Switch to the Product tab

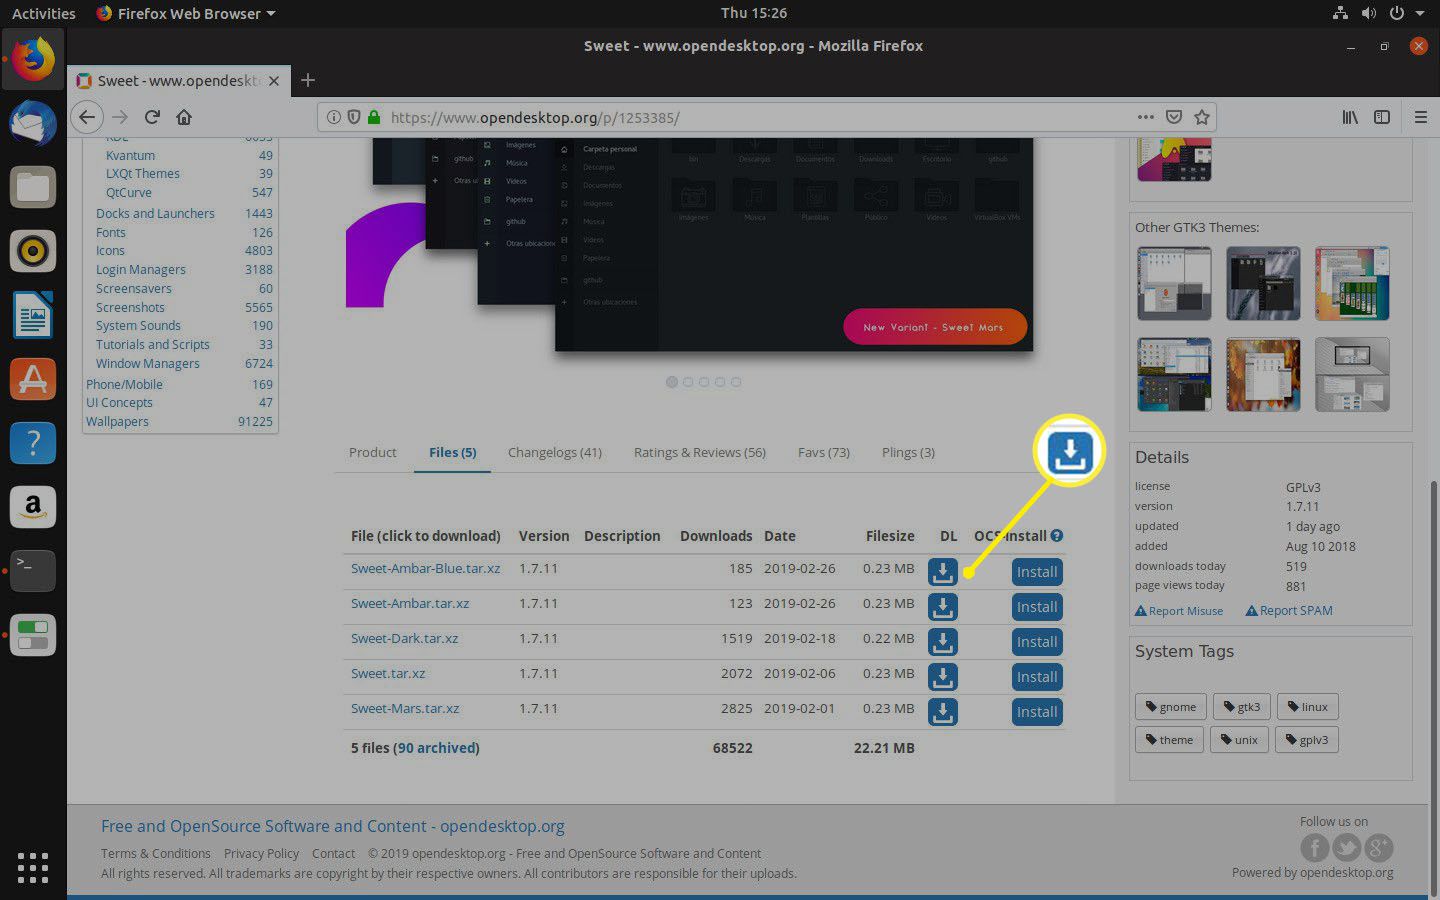[x=372, y=452]
